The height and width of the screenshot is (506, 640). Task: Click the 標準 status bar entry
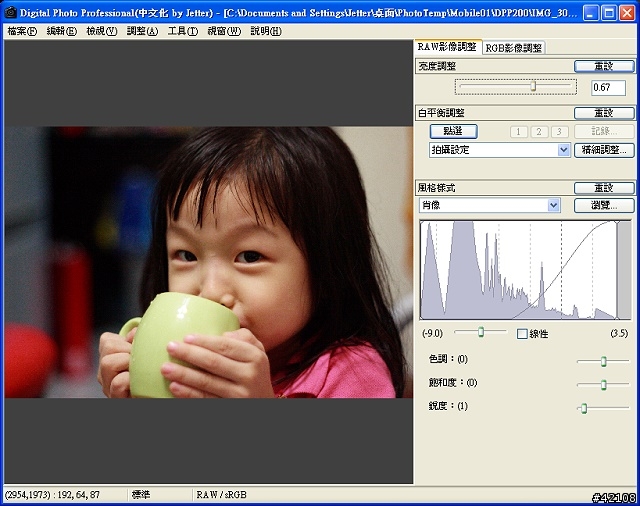click(141, 495)
